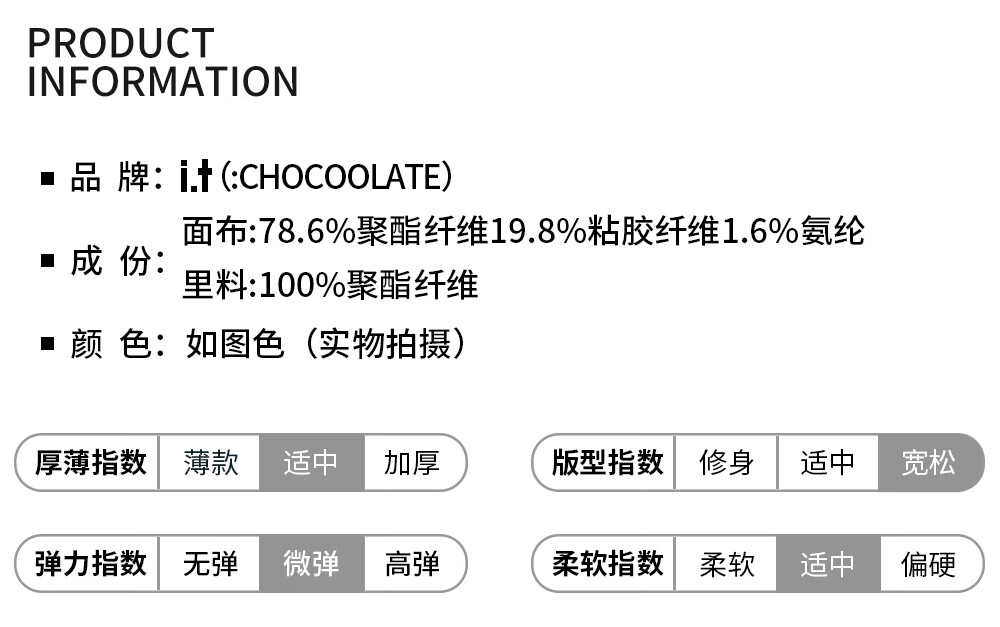Click the 柔软指数 label
The width and height of the screenshot is (1000, 627).
[607, 564]
